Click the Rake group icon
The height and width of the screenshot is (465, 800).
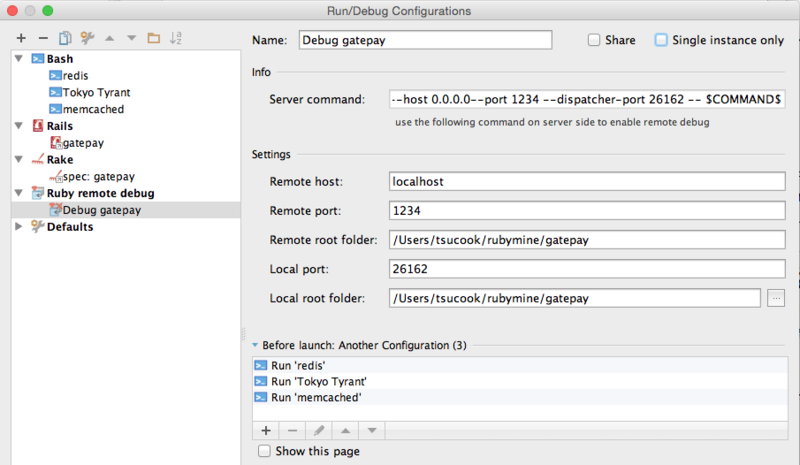[38, 159]
